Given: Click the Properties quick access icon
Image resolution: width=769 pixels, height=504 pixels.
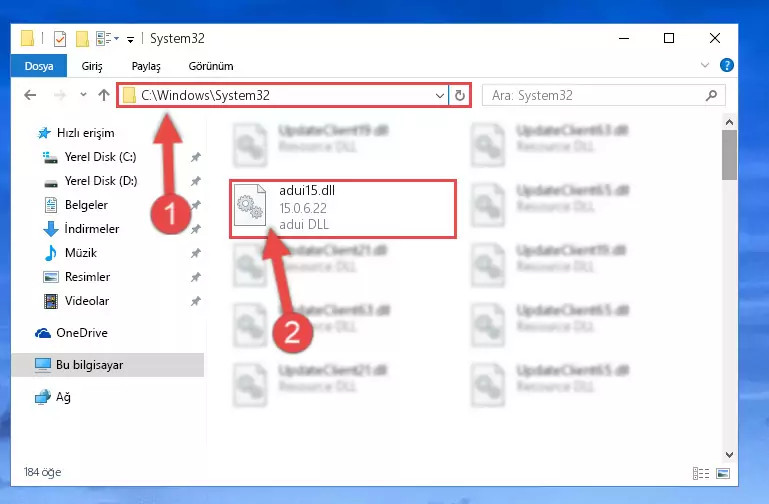Looking at the screenshot, I should click(x=59, y=38).
